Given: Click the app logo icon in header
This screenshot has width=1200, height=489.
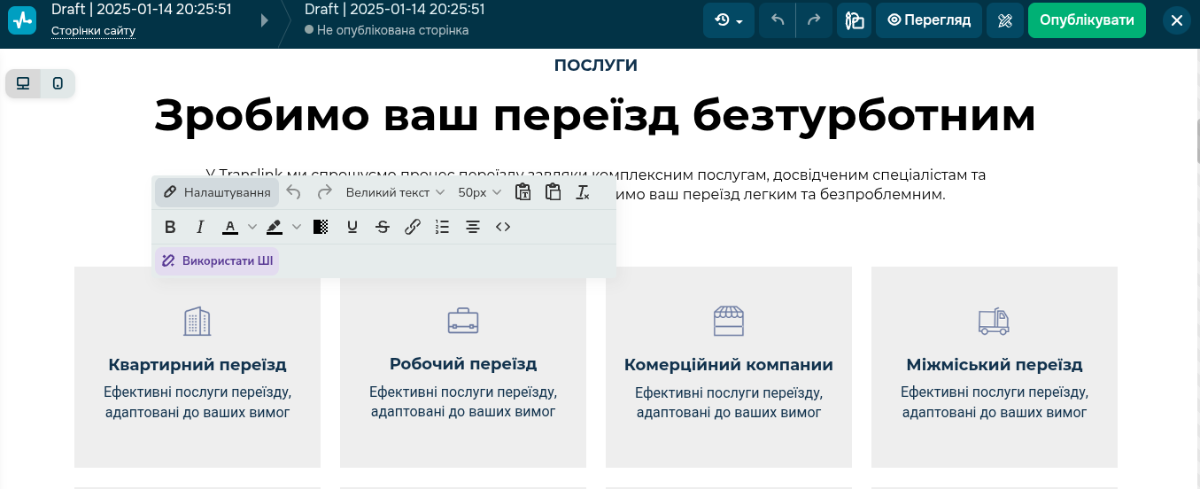Looking at the screenshot, I should pyautogui.click(x=22, y=21).
